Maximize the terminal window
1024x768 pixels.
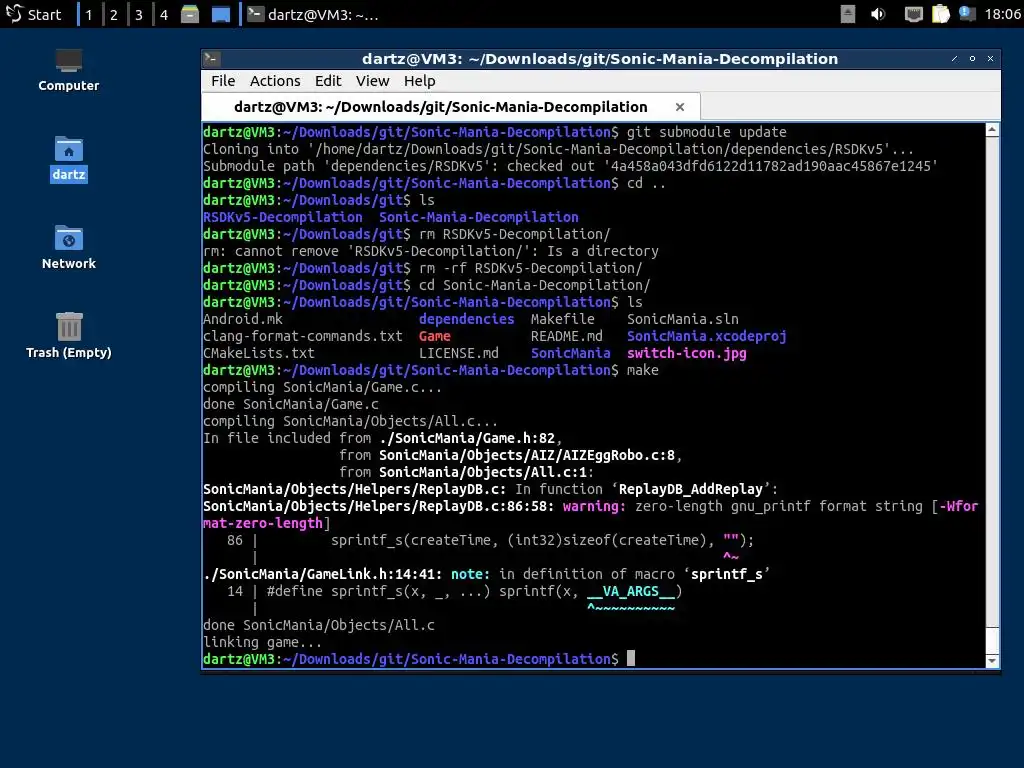click(x=972, y=59)
